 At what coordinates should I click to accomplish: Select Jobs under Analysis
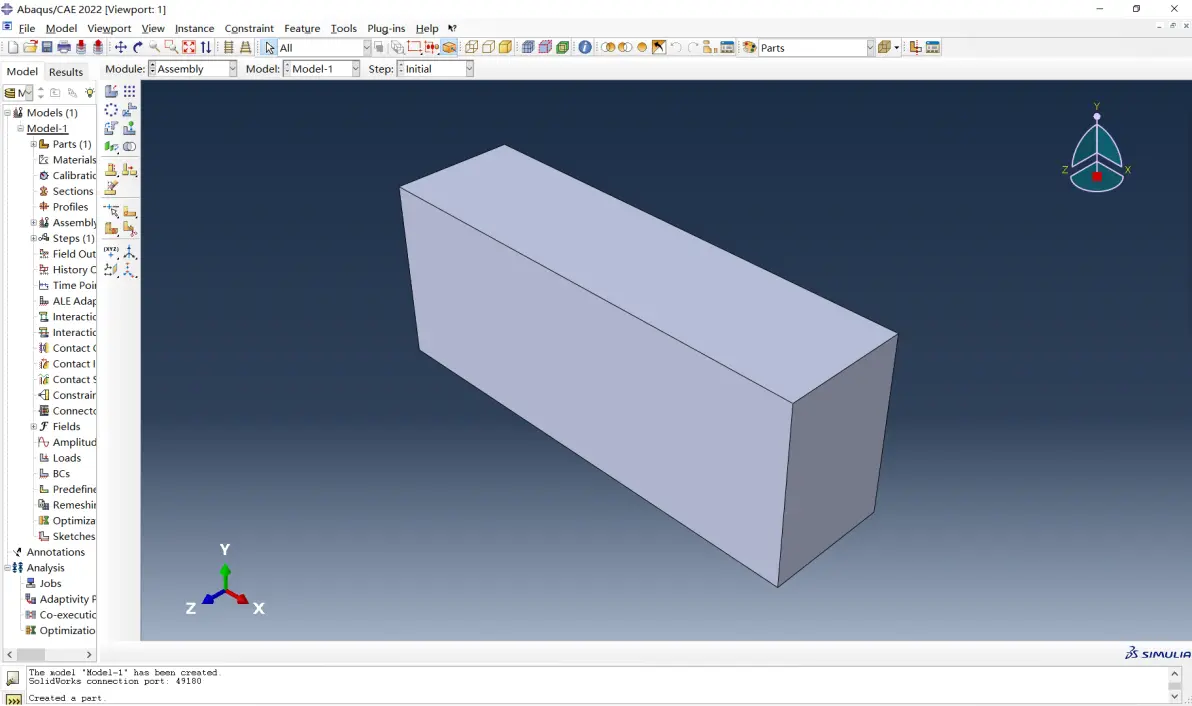[50, 584]
